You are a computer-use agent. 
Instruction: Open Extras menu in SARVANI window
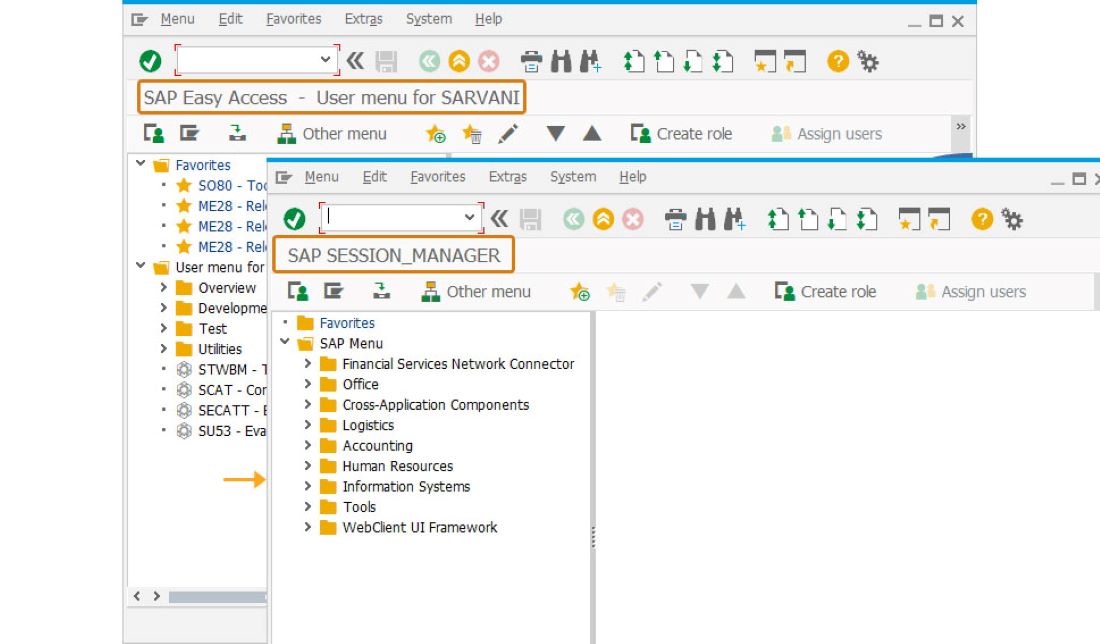(363, 19)
